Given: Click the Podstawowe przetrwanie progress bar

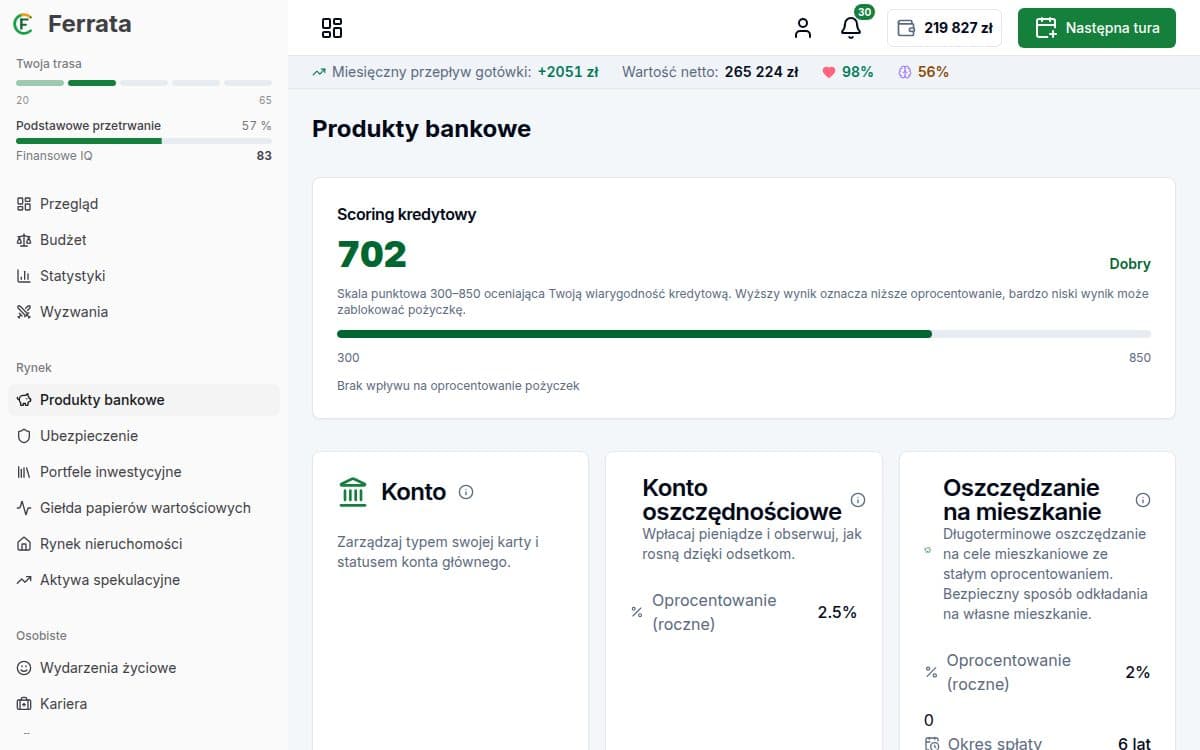Looking at the screenshot, I should 144,141.
